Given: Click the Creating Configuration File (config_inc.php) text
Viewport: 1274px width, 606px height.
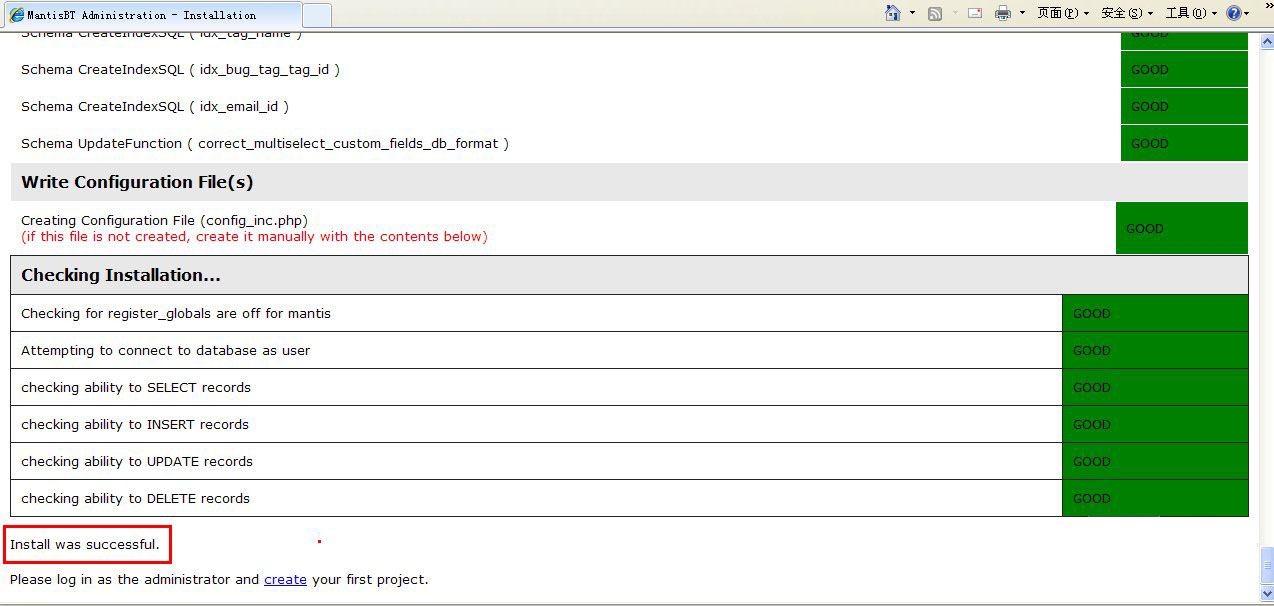Looking at the screenshot, I should 164,220.
